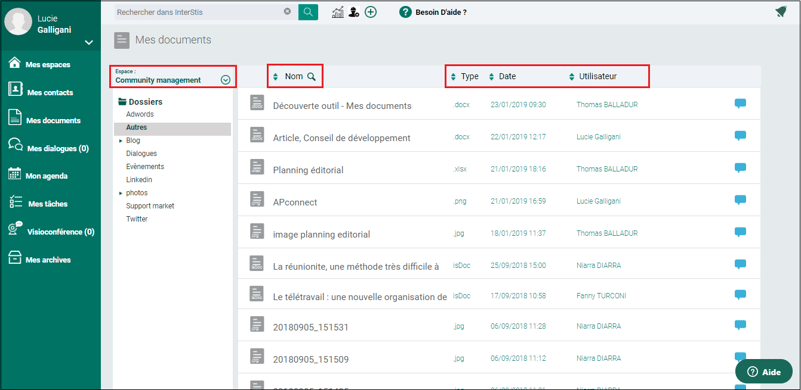
Task: Expand the Espace Community management dropdown
Action: [x=225, y=80]
